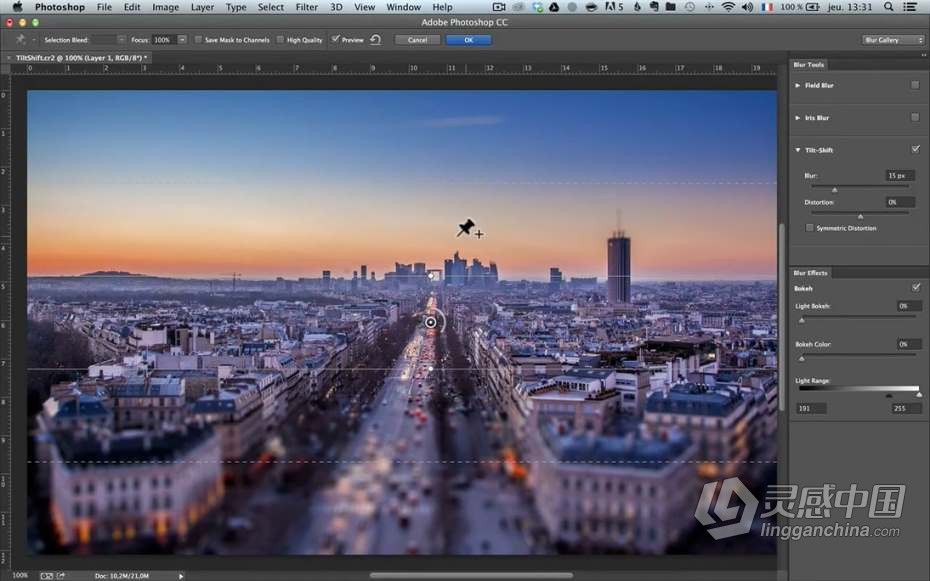Enable the Iris Blur checkbox
This screenshot has width=930, height=581.
click(x=915, y=117)
